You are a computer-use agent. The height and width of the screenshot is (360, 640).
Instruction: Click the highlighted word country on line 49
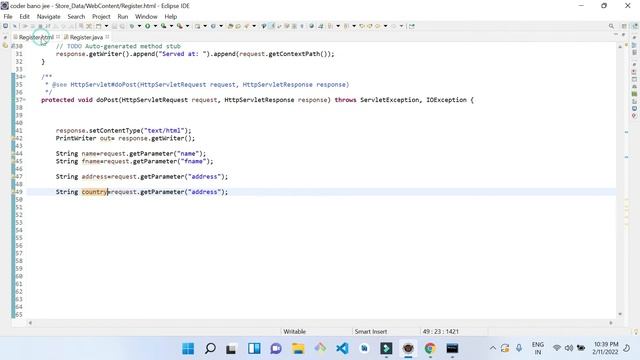point(94,192)
